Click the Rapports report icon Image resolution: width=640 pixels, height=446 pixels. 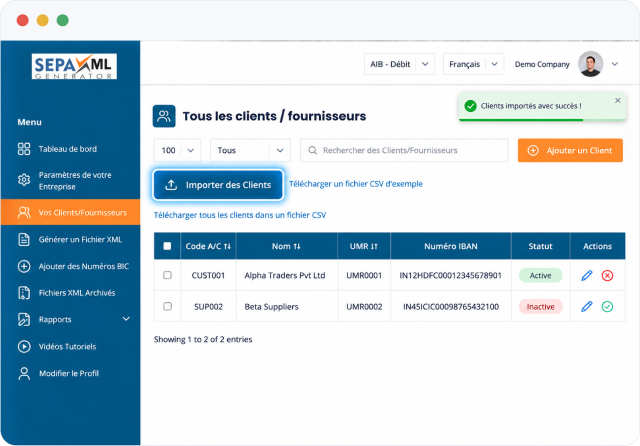click(x=24, y=320)
